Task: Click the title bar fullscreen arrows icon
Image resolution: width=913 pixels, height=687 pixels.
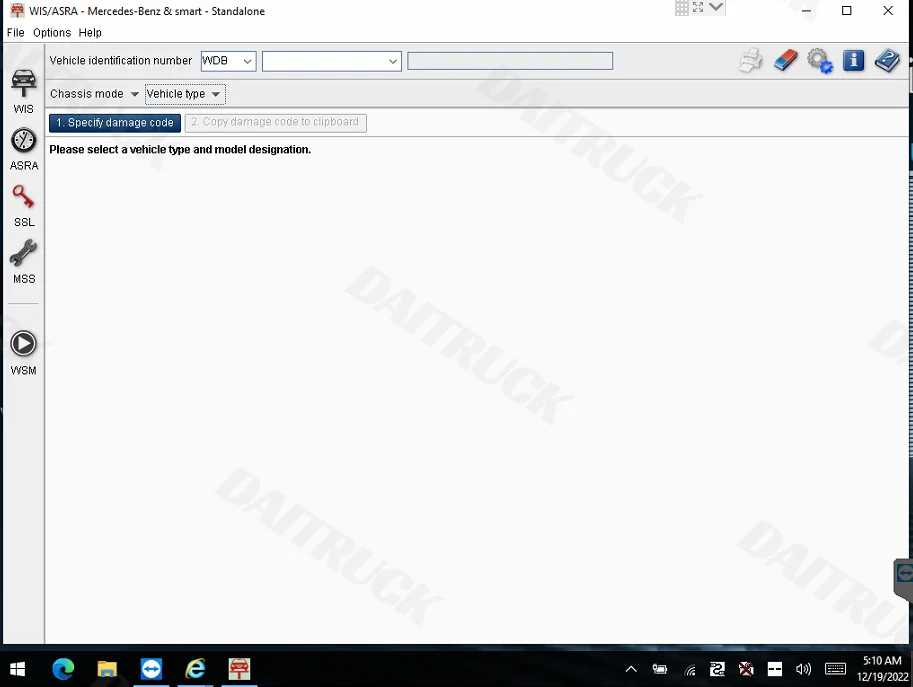Action: click(698, 7)
